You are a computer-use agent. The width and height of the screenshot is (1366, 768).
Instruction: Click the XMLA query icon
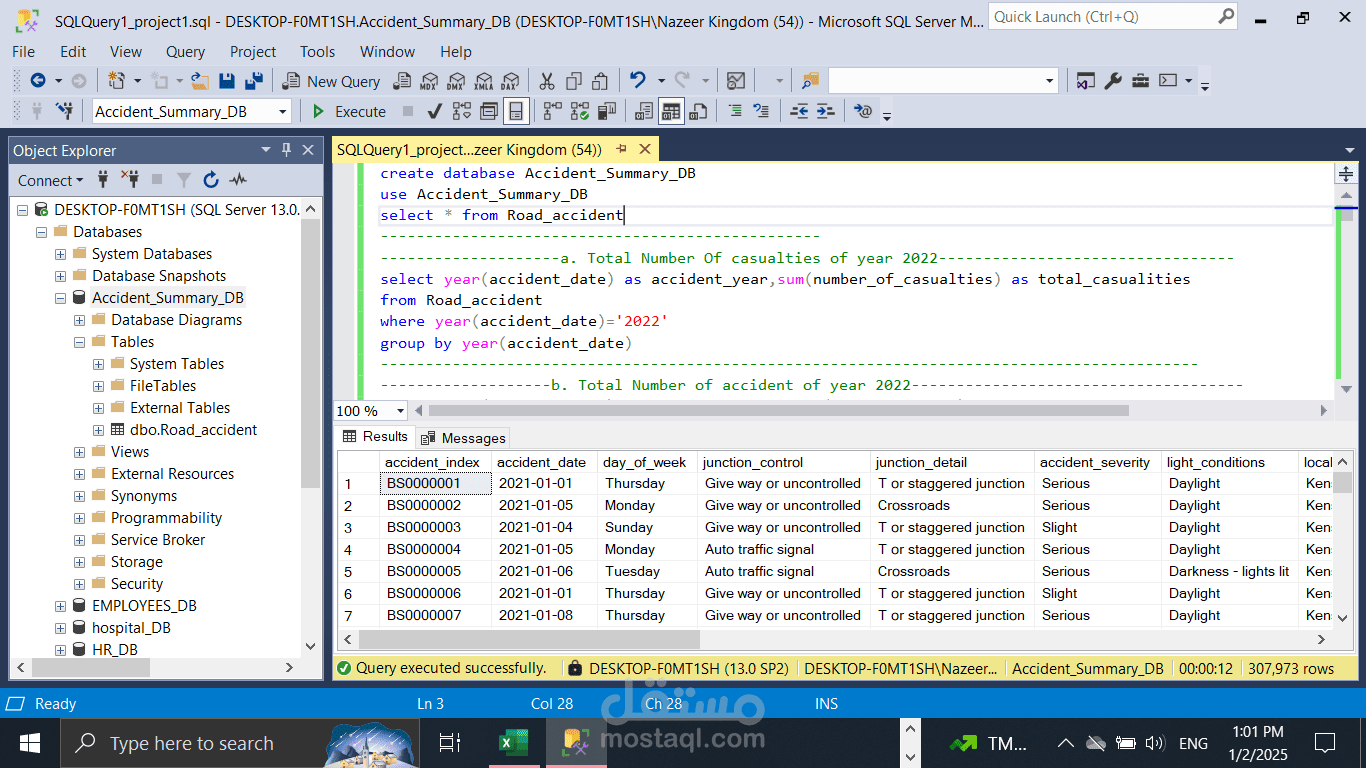(484, 81)
